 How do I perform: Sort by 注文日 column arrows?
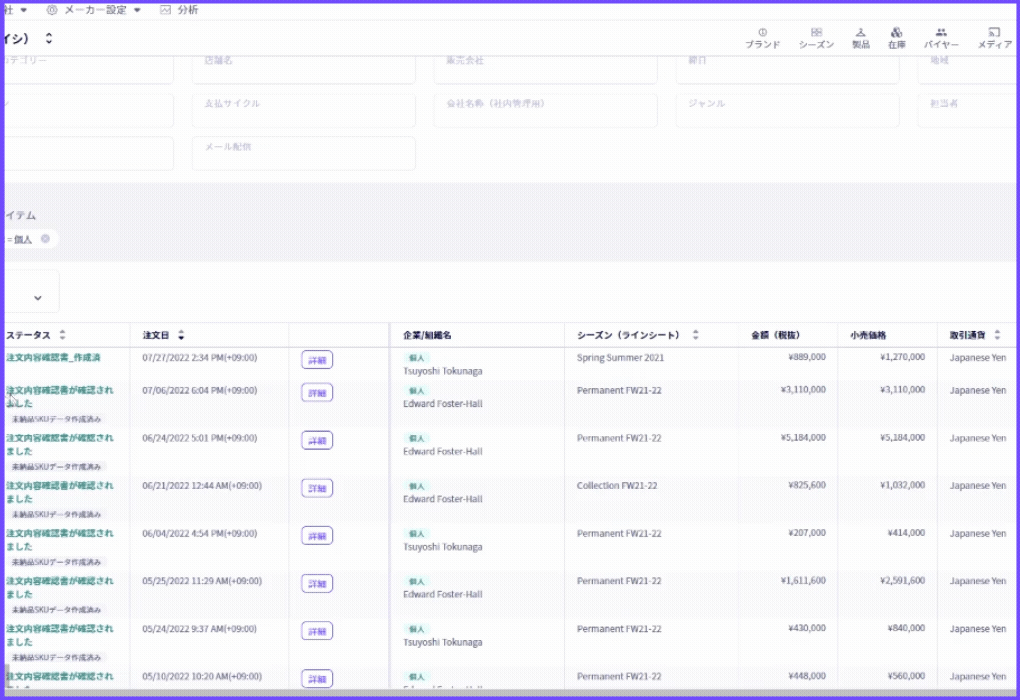coord(181,334)
